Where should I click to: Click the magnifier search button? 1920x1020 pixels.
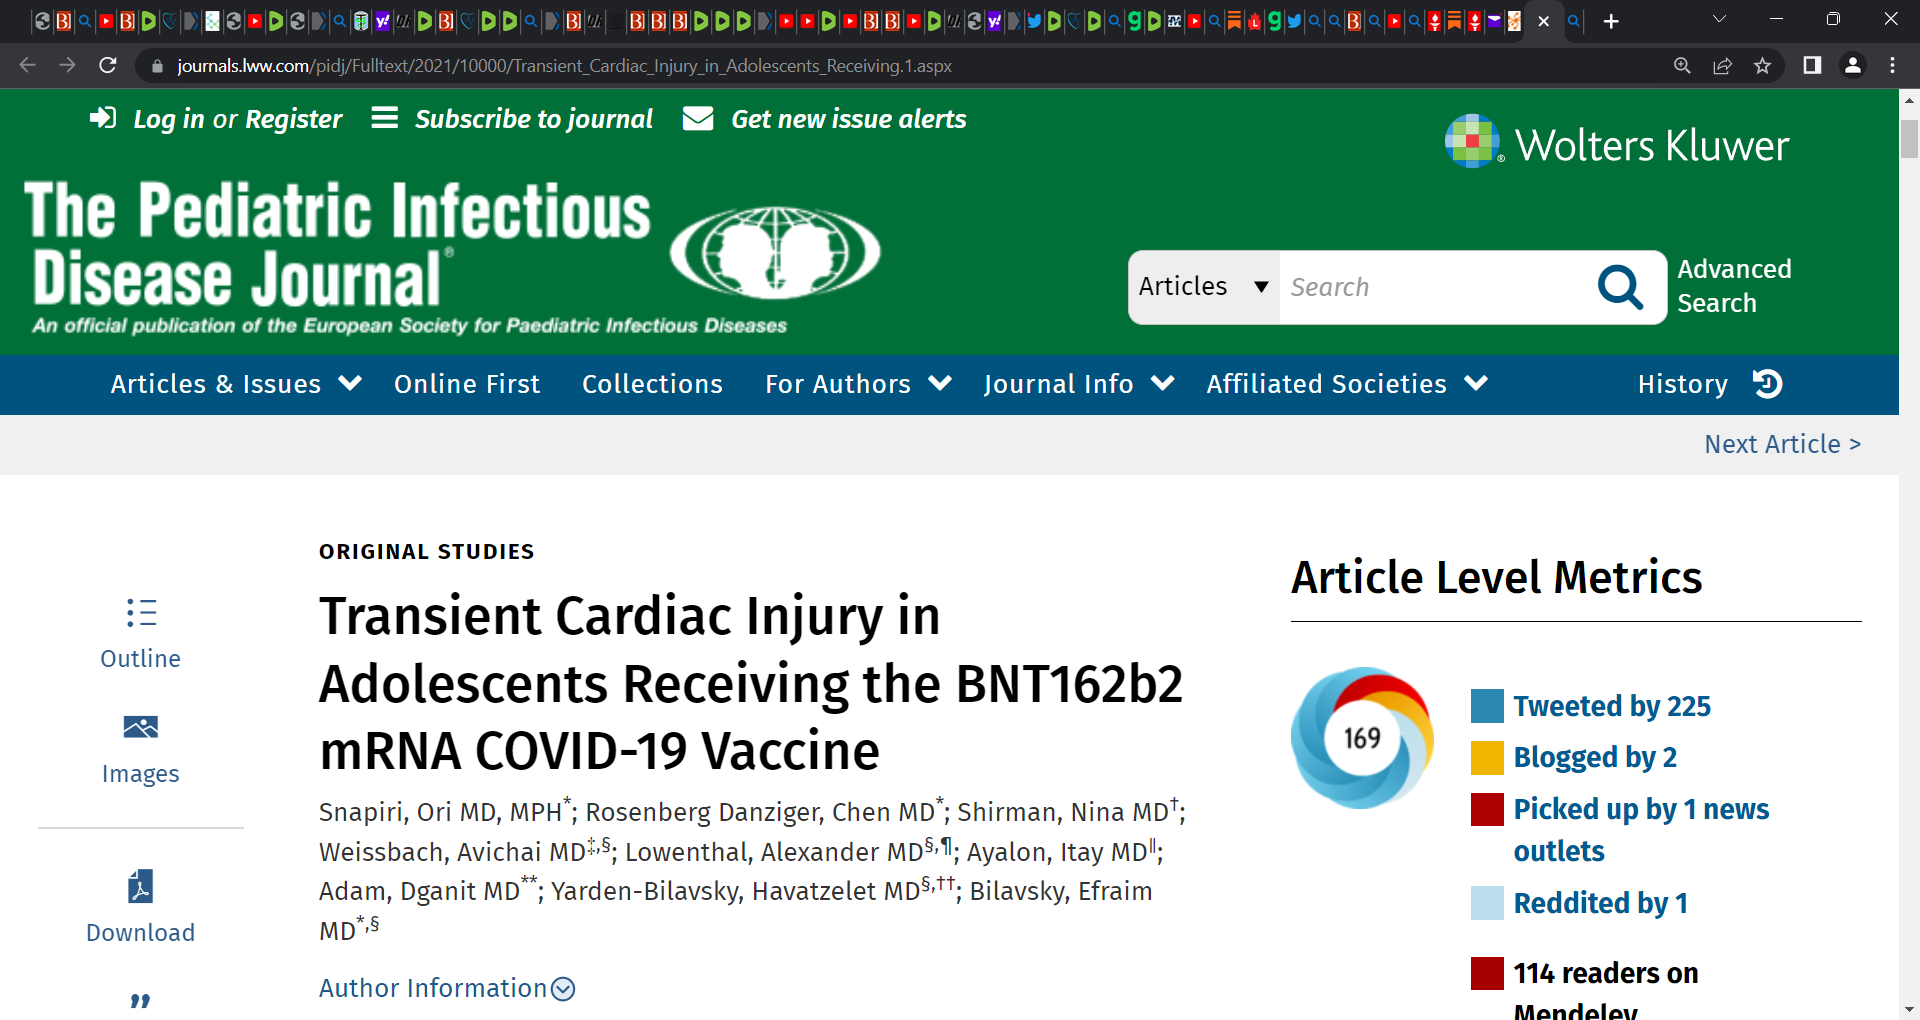(x=1621, y=287)
